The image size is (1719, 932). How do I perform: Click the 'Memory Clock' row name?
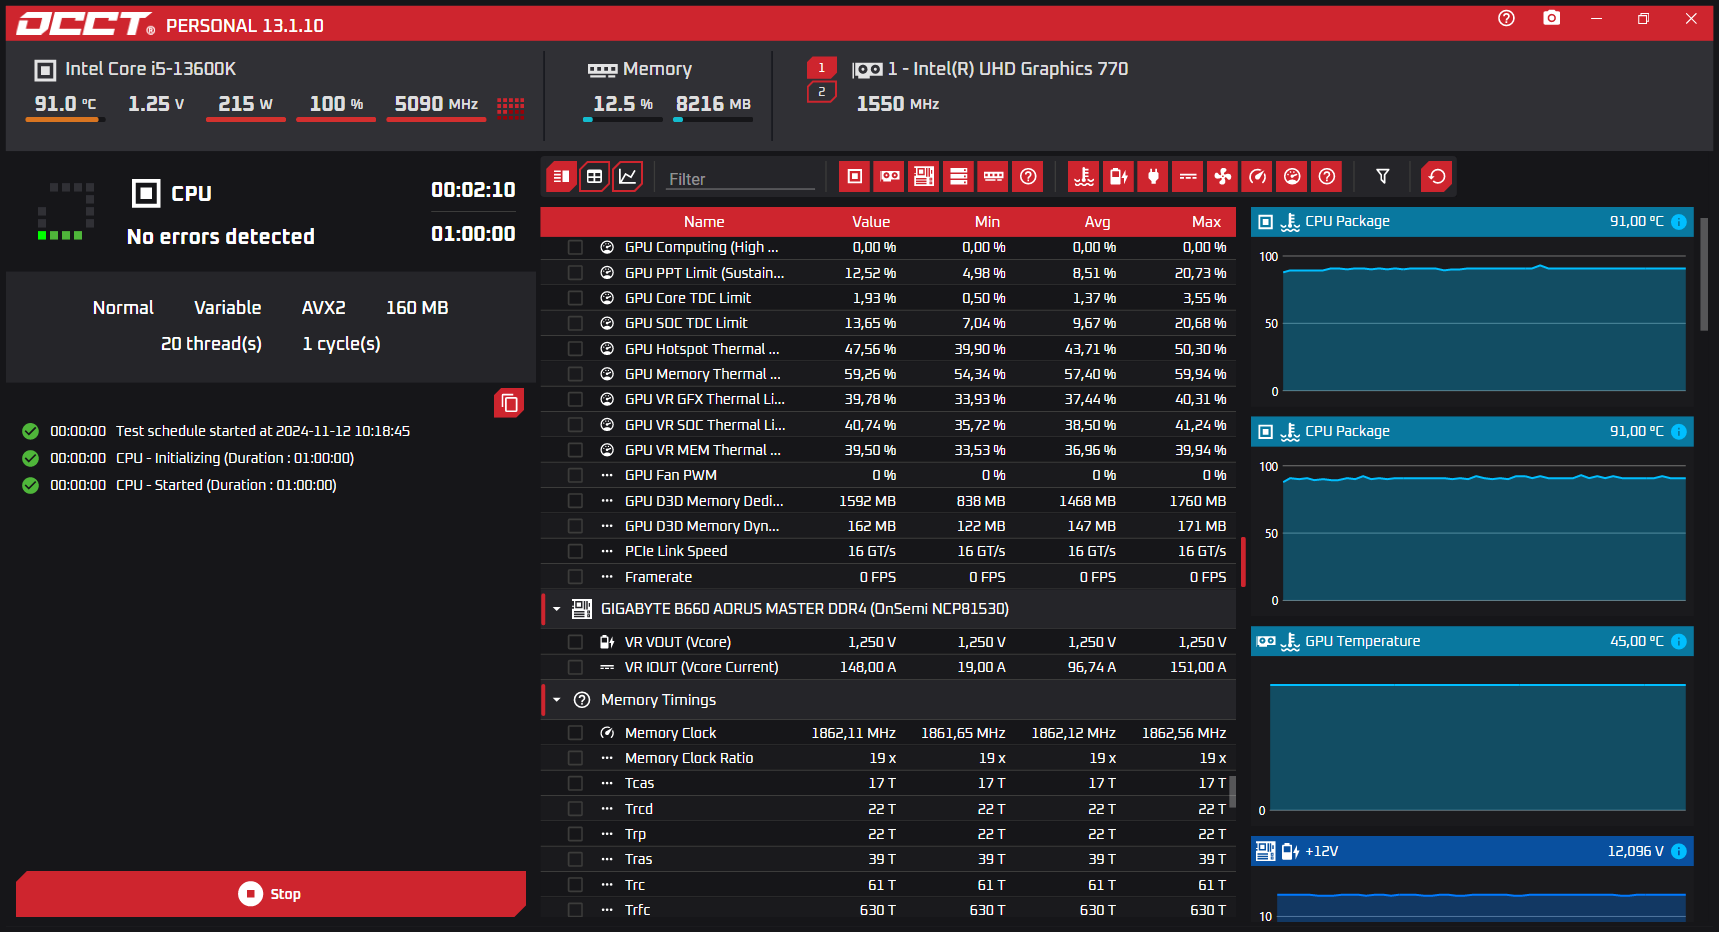[x=670, y=733]
